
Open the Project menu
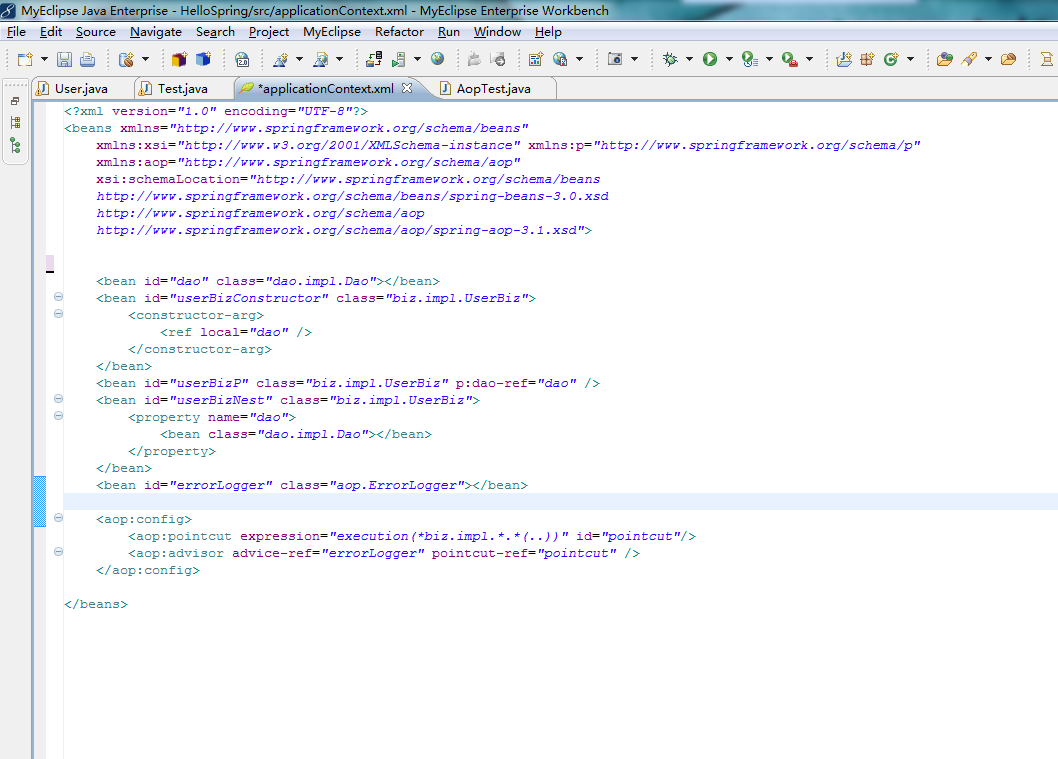pos(269,32)
